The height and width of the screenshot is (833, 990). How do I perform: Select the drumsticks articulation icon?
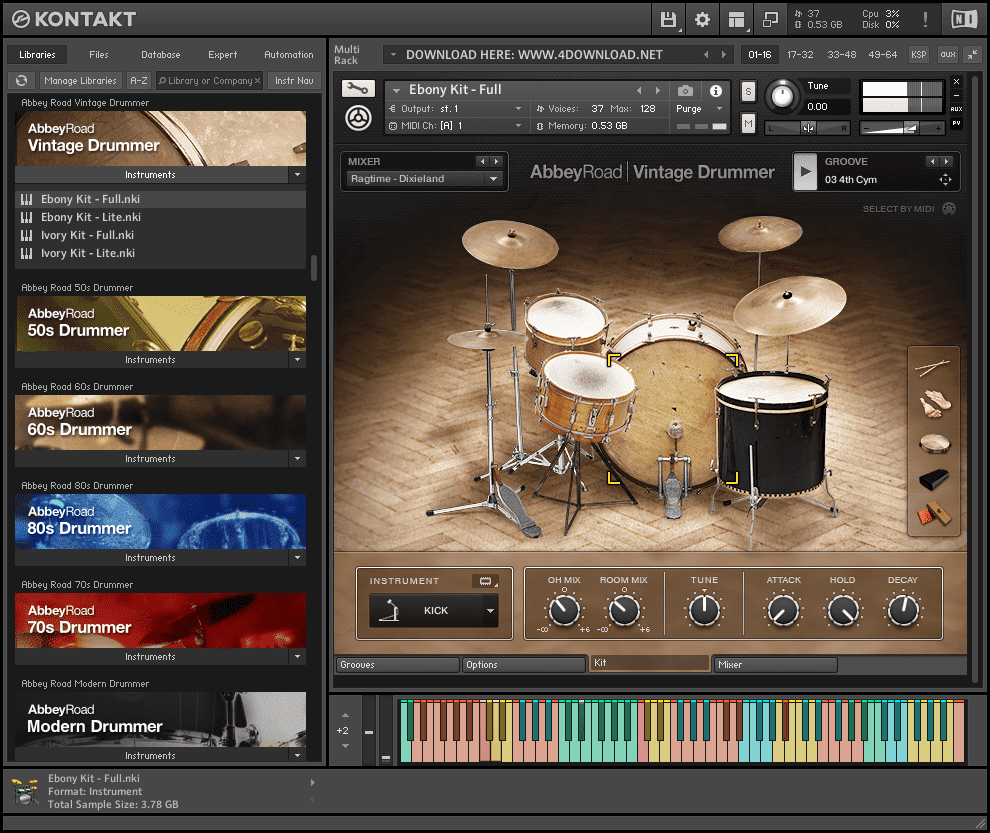[934, 370]
